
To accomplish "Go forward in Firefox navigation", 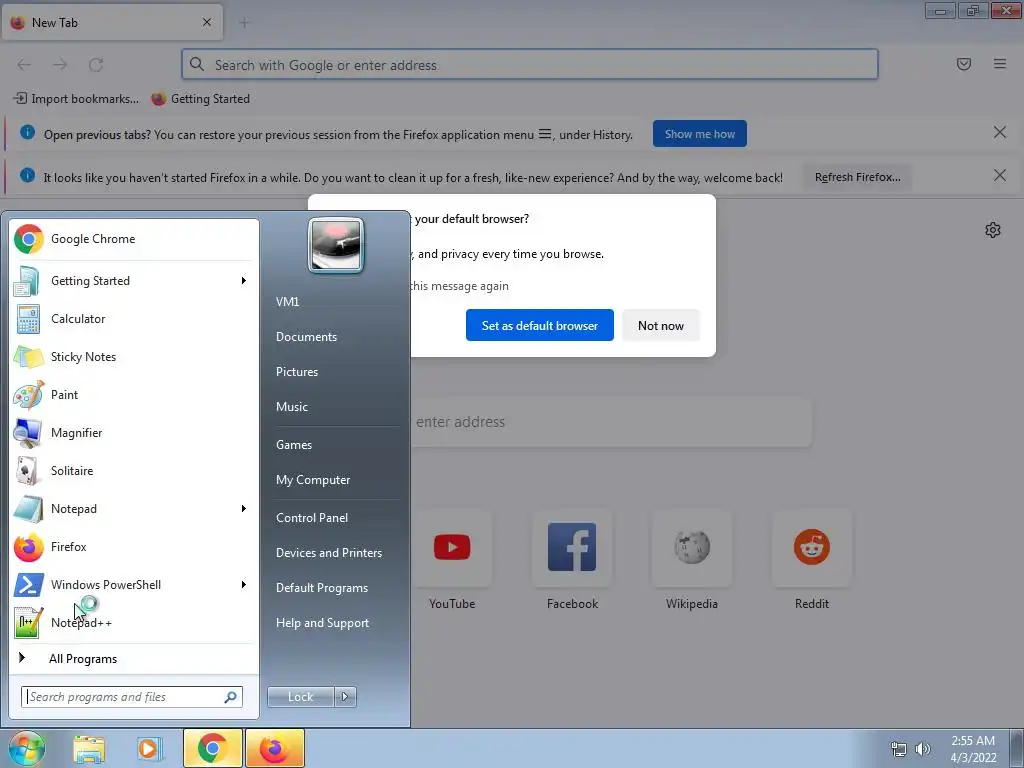I will pos(60,65).
